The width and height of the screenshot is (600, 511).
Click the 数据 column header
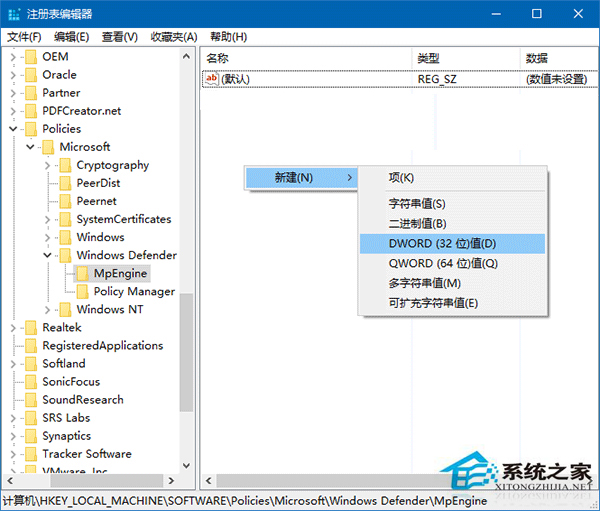click(559, 59)
